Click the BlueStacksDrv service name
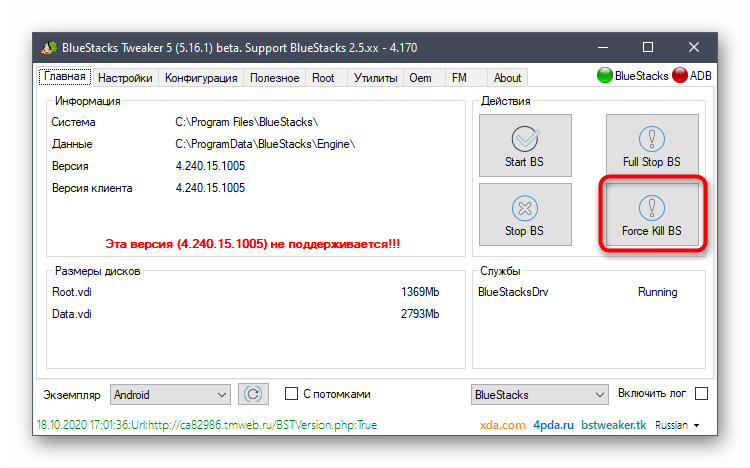This screenshot has height=468, width=750. [x=513, y=292]
